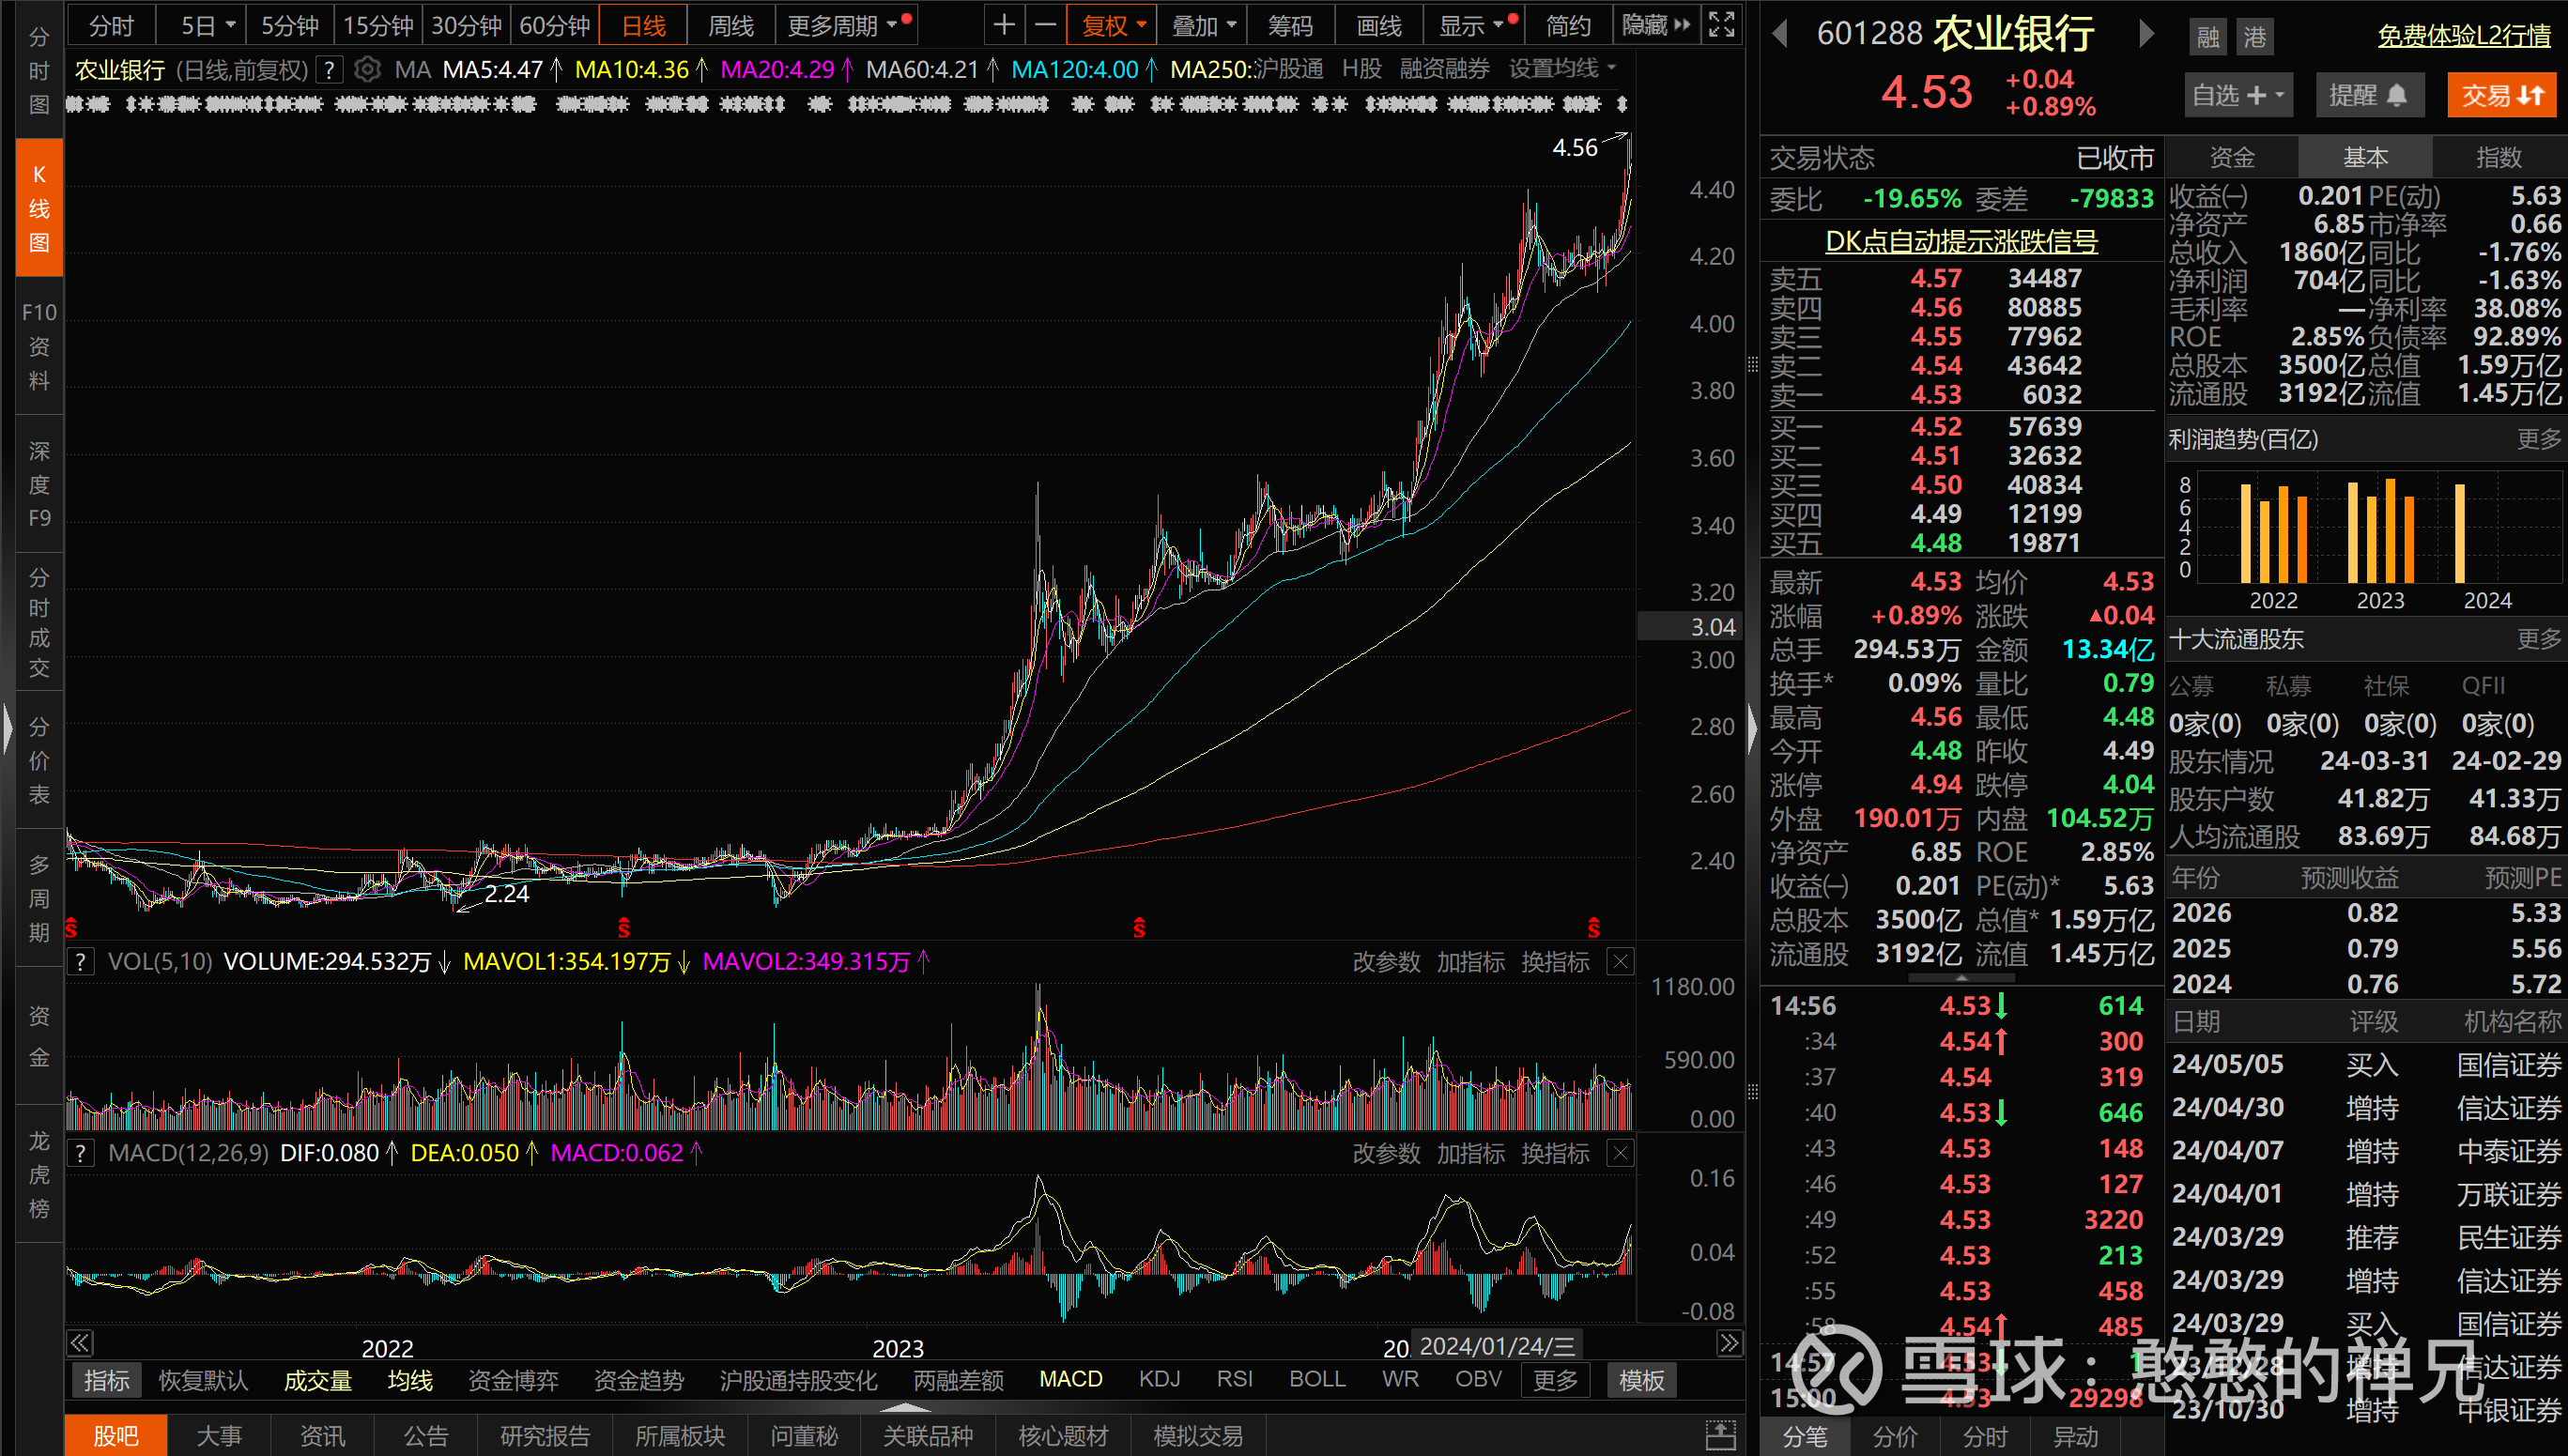Open 模板 template button
The height and width of the screenshot is (1456, 2568).
click(1641, 1380)
